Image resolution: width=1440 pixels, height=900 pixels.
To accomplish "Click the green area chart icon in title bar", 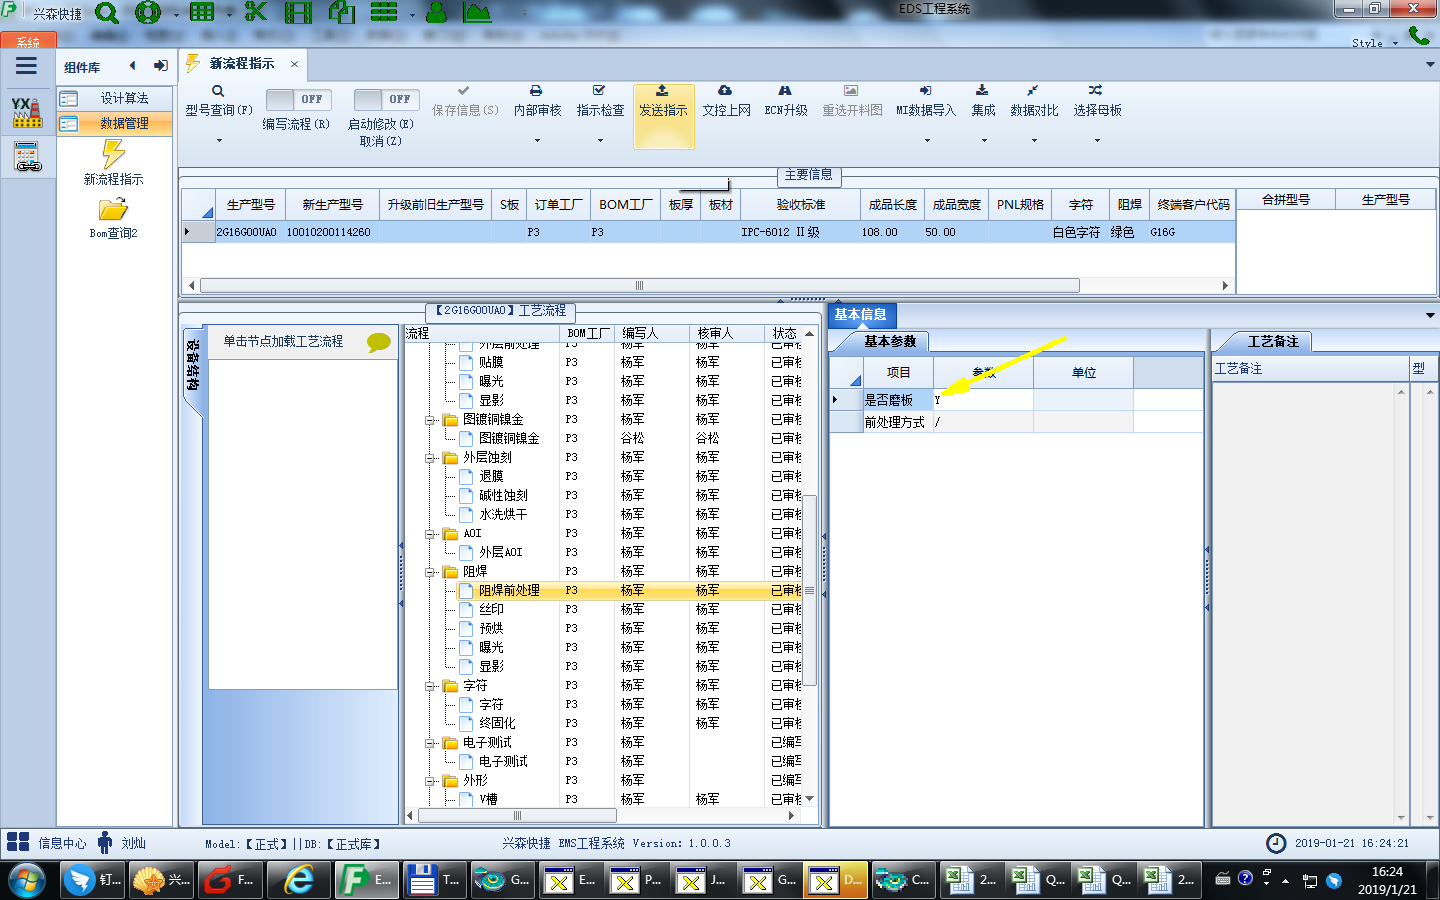I will click(x=477, y=13).
